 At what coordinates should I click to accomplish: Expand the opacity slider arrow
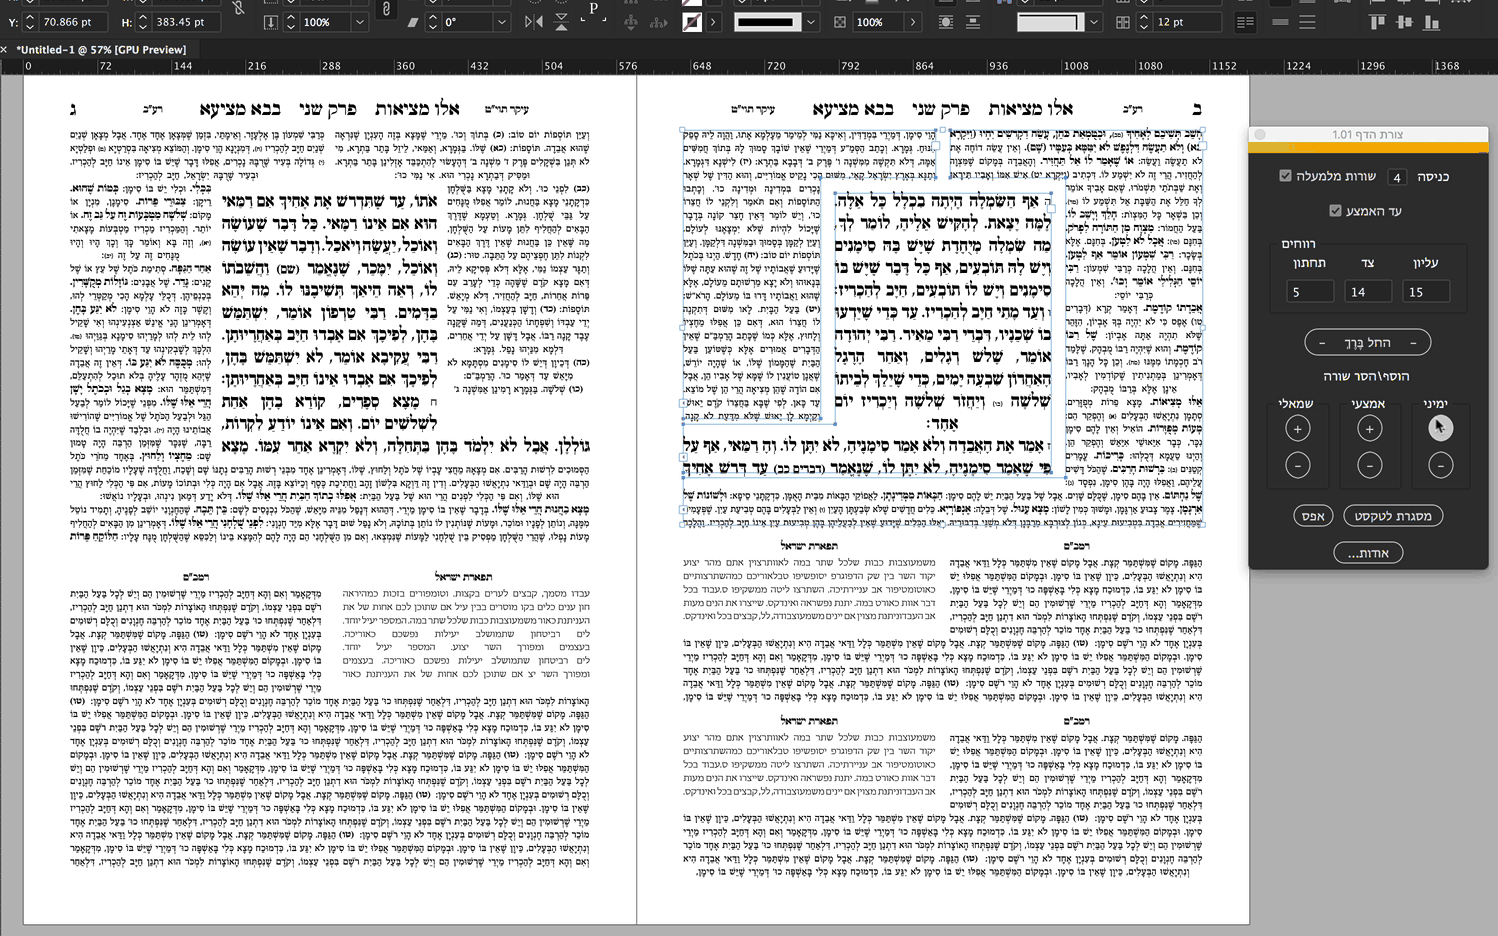point(913,22)
